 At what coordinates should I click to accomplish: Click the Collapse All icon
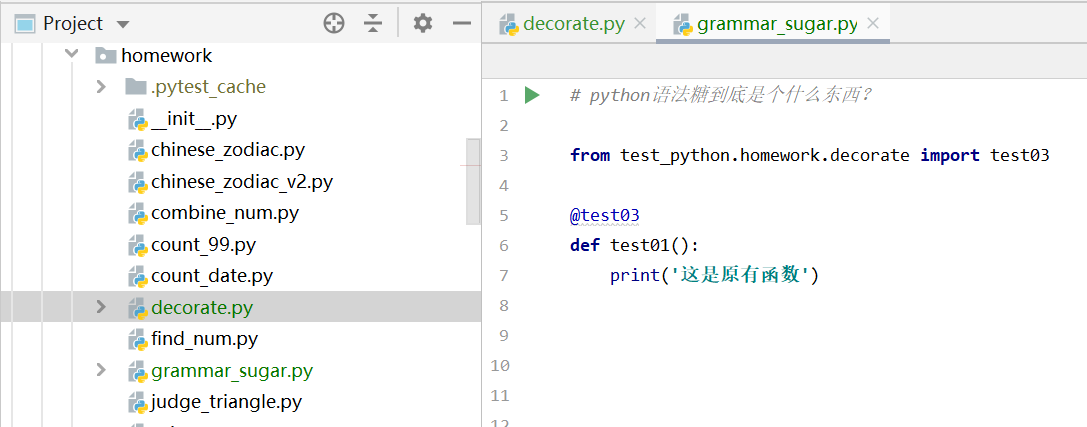pyautogui.click(x=373, y=23)
